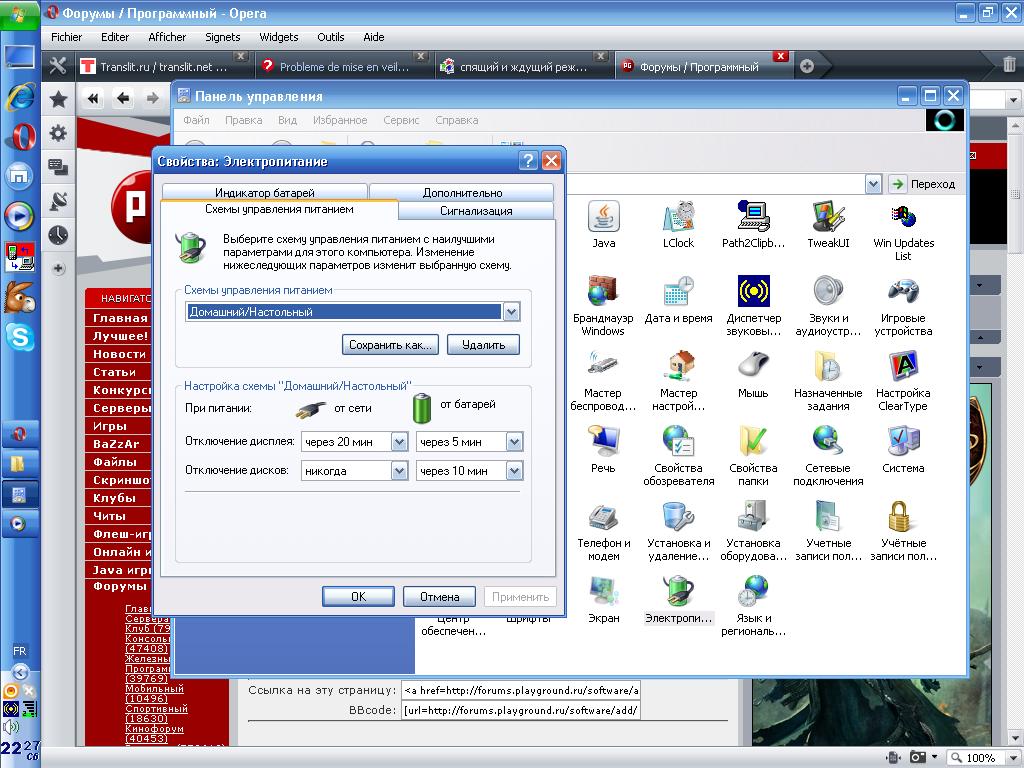The width and height of the screenshot is (1024, 768).
Task: Open the TweakUI control panel icon
Action: pos(828,217)
